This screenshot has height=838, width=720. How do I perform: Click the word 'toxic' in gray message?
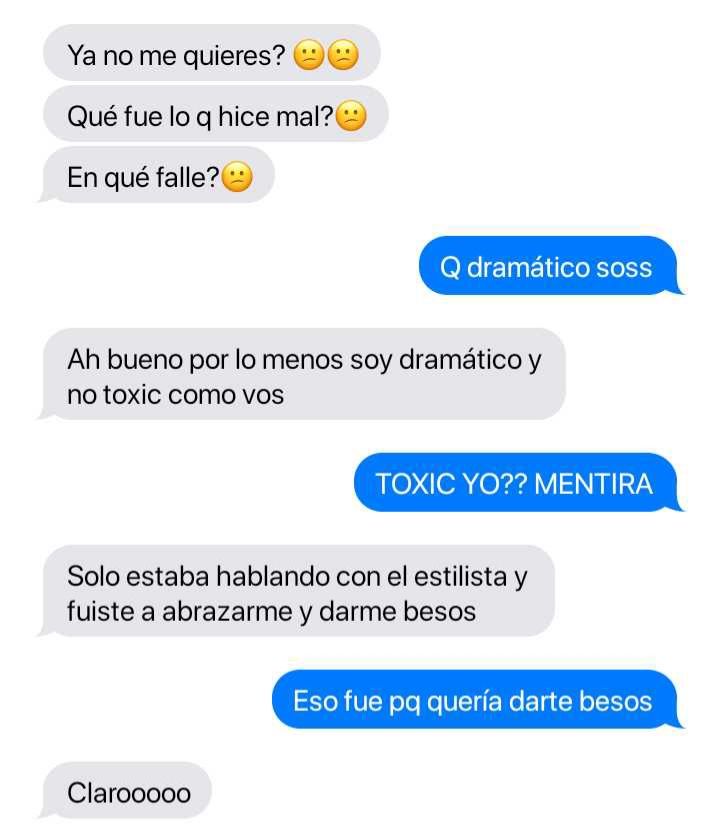click(x=132, y=395)
